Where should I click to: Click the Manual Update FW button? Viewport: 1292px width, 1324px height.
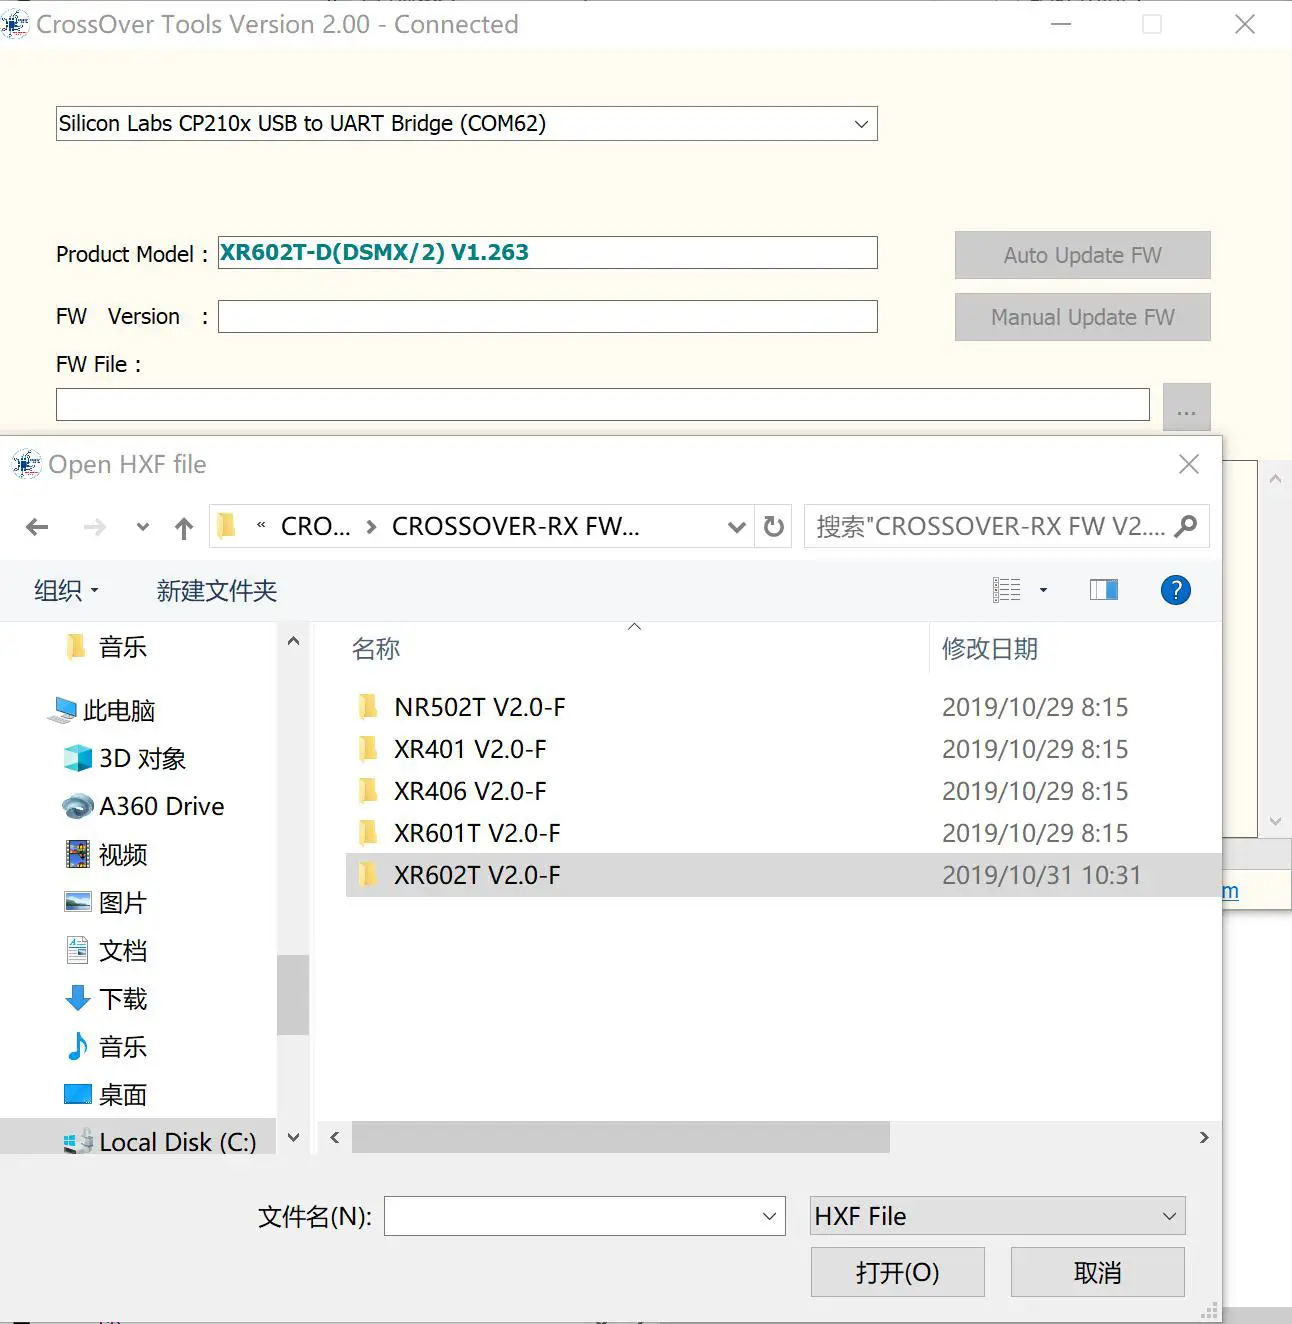pyautogui.click(x=1082, y=317)
